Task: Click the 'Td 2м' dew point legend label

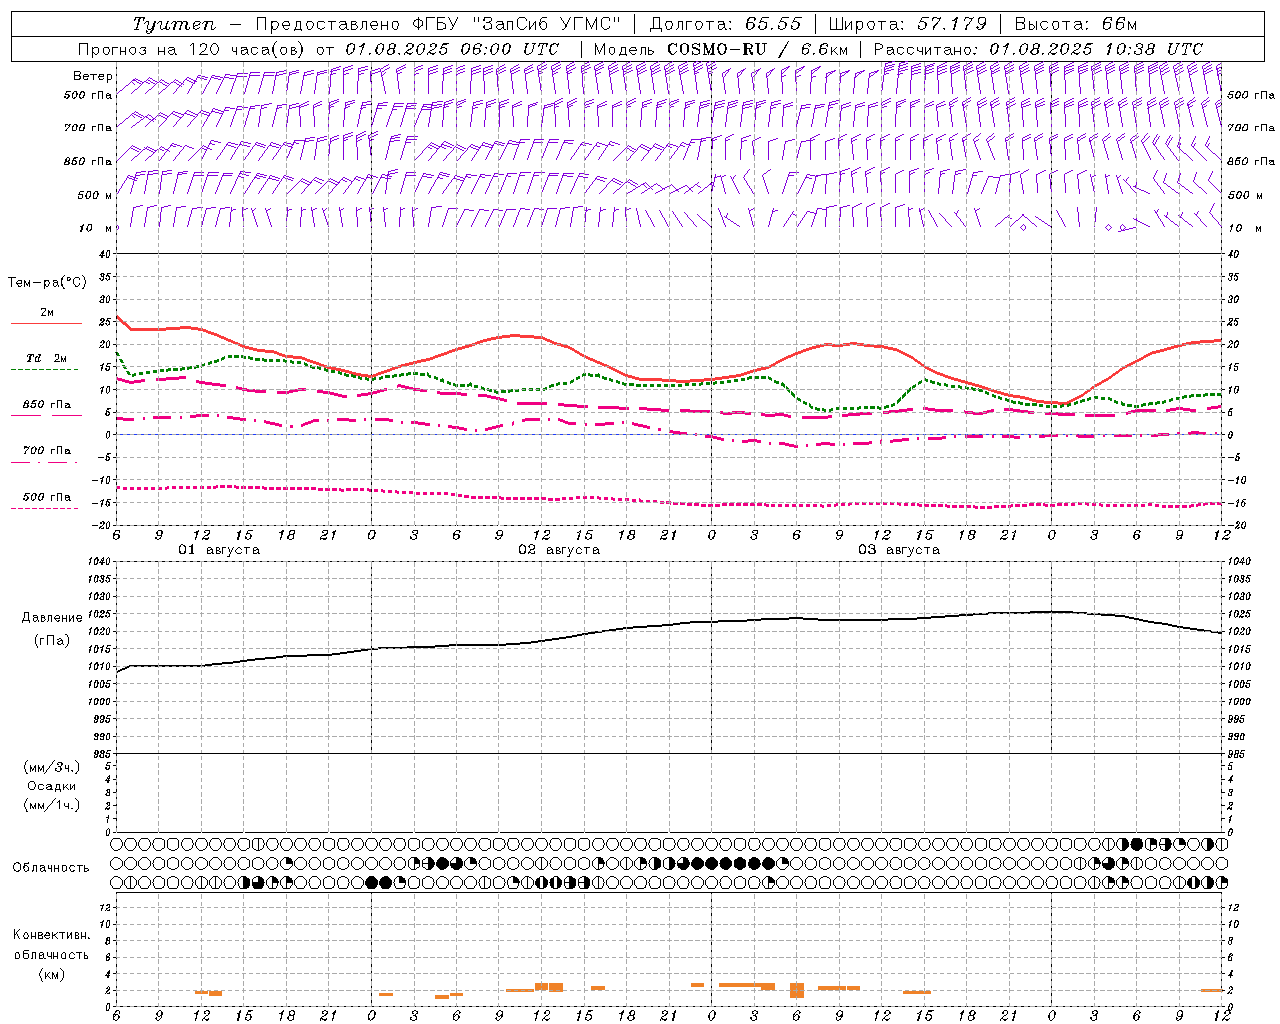Action: pos(47,358)
